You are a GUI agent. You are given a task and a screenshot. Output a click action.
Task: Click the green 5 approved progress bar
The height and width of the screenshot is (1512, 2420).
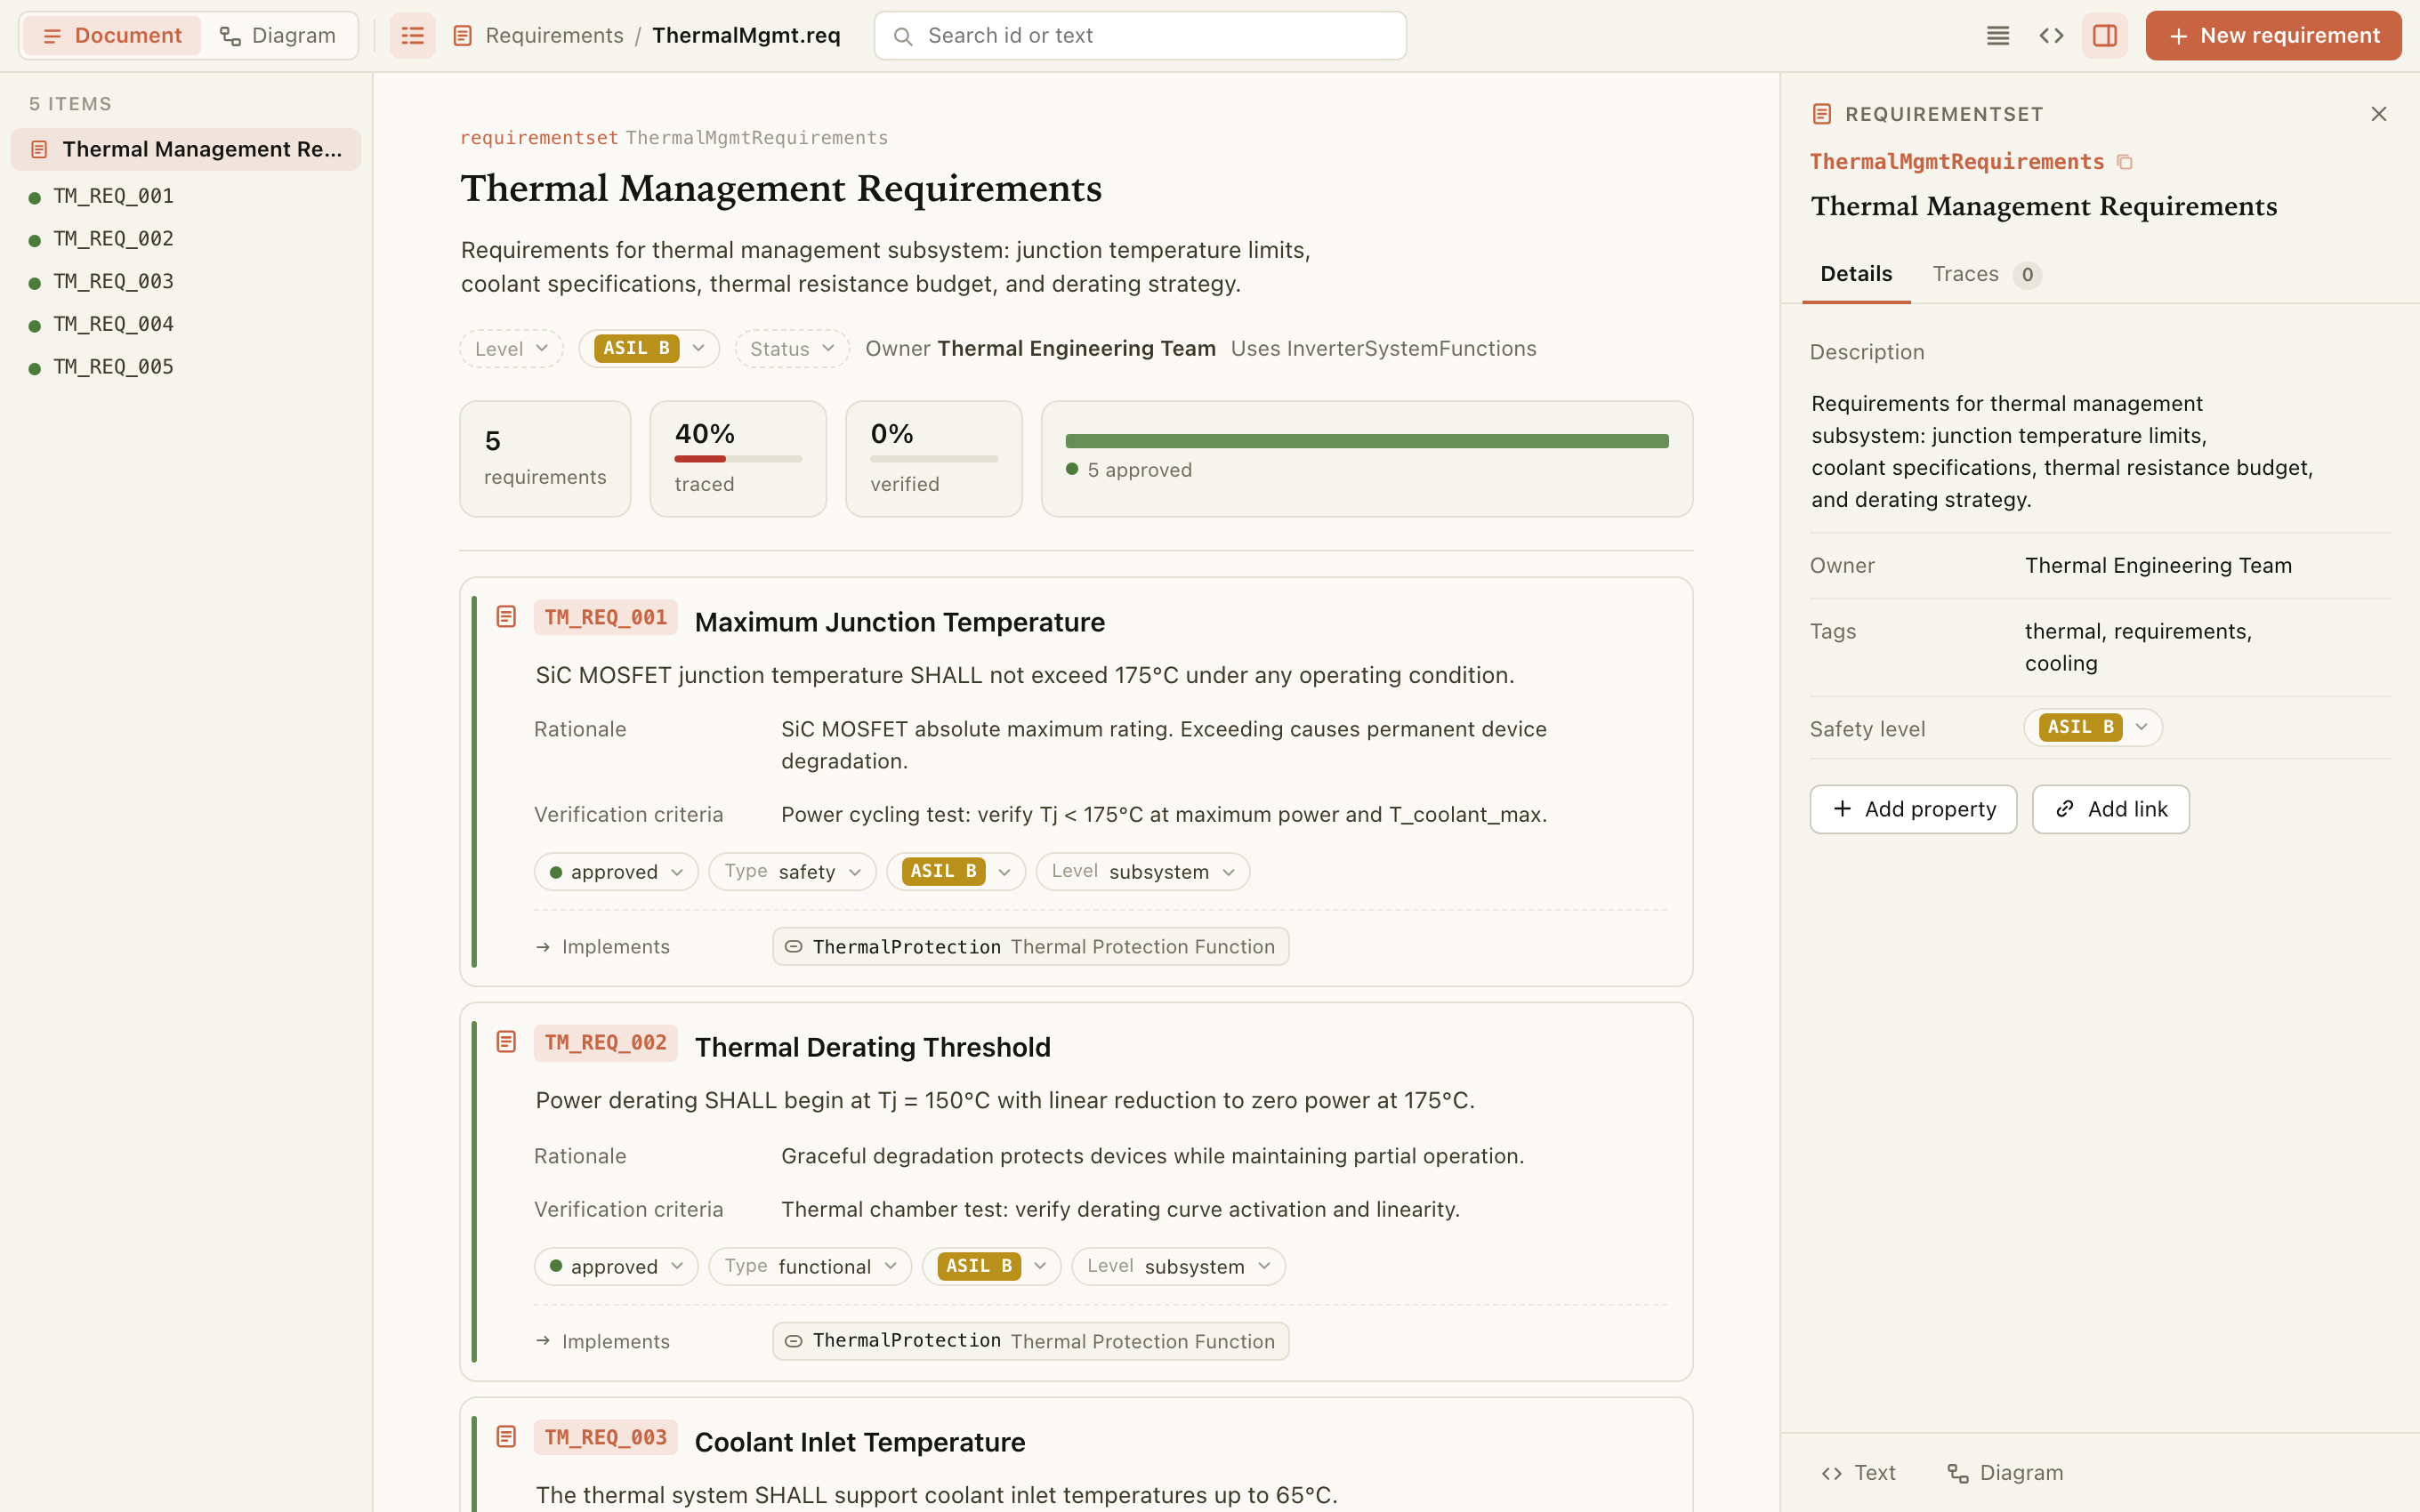click(x=1367, y=441)
